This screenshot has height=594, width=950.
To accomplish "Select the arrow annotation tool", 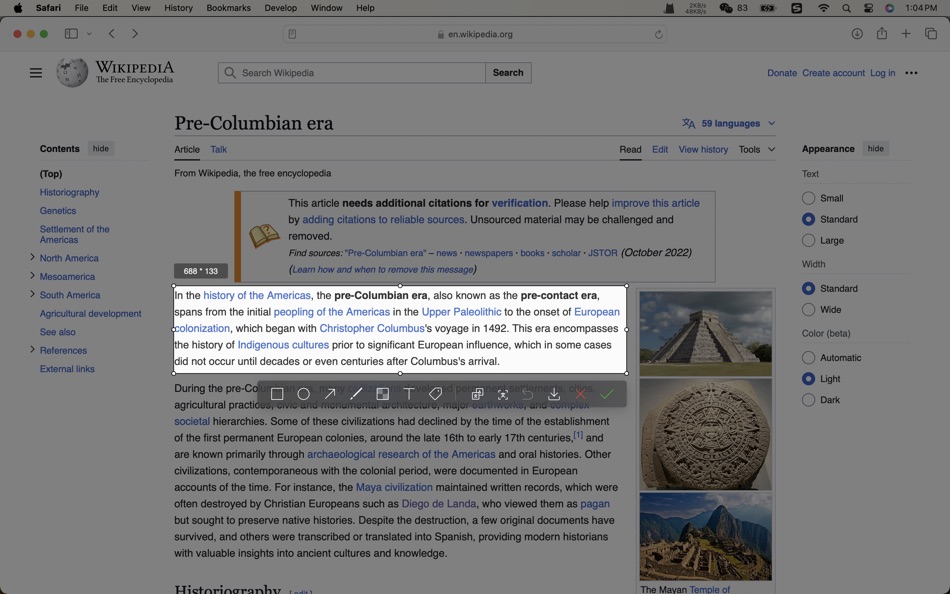I will pyautogui.click(x=330, y=394).
